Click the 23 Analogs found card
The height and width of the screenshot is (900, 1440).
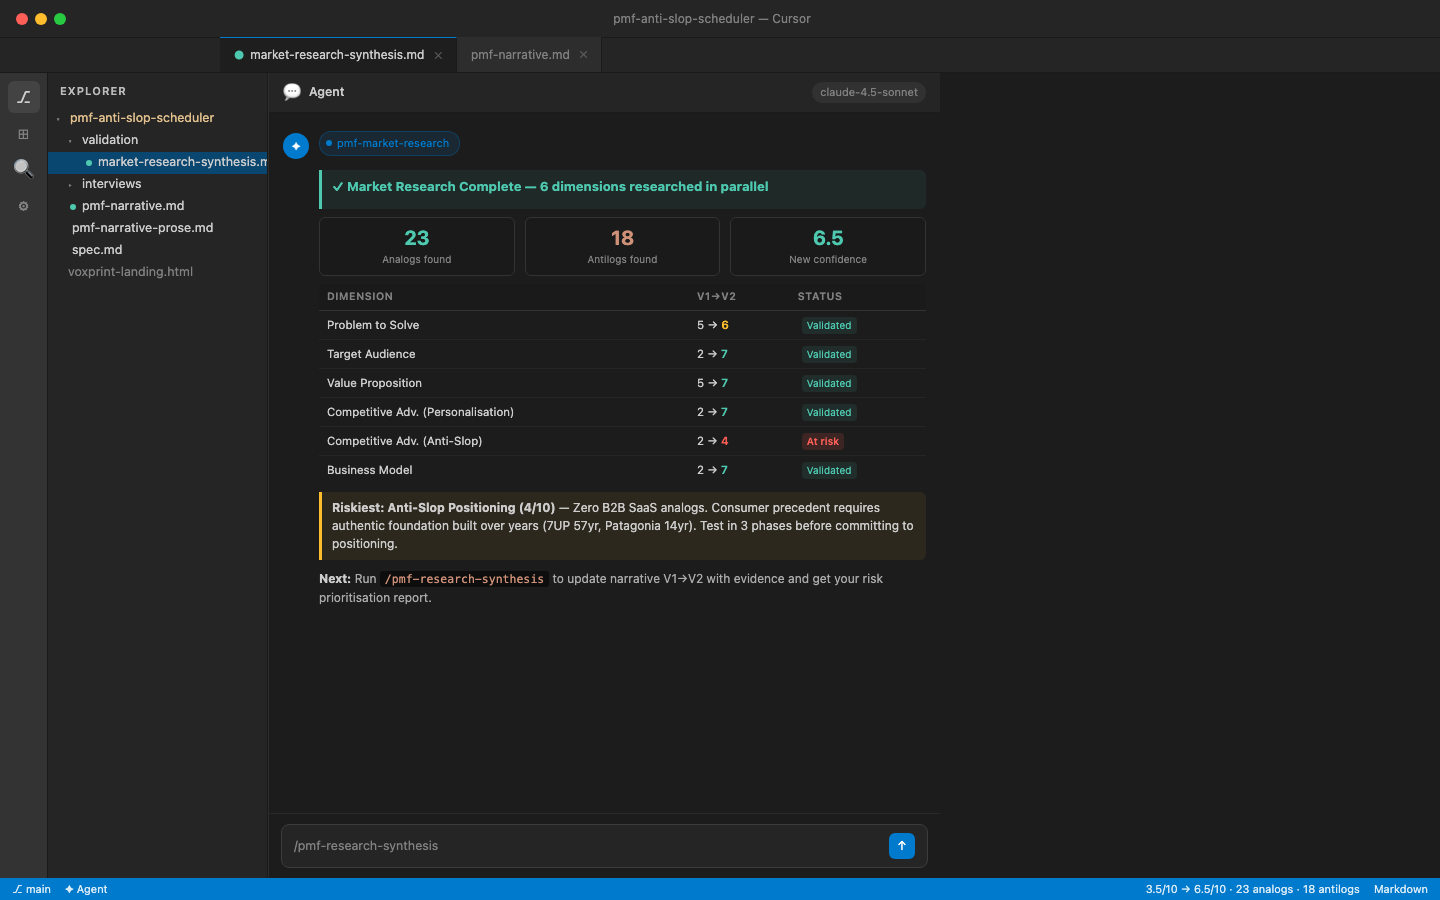click(417, 246)
